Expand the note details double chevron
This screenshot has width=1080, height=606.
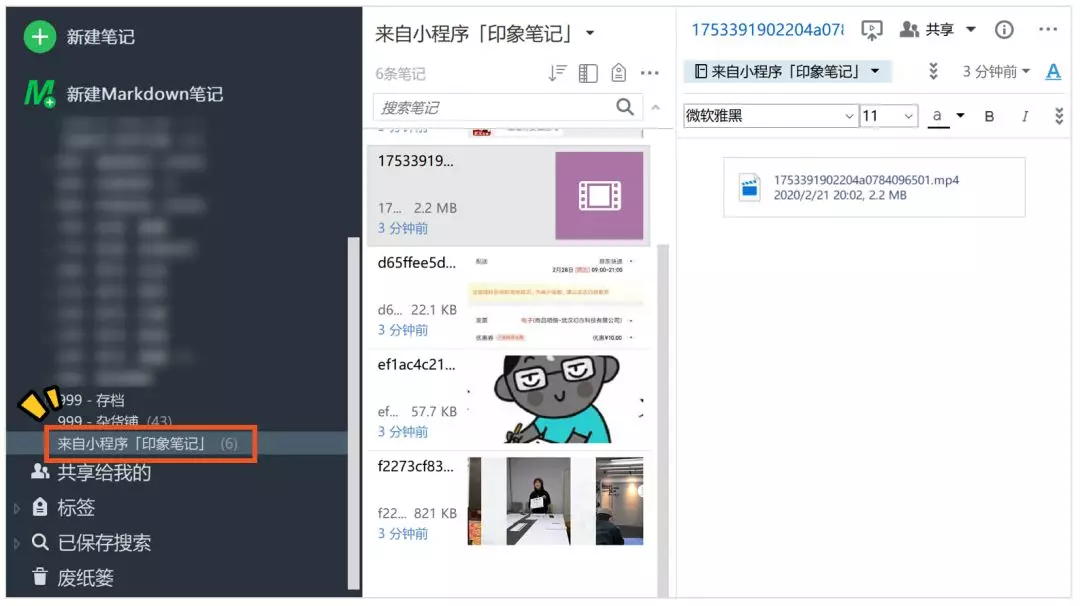tap(933, 71)
